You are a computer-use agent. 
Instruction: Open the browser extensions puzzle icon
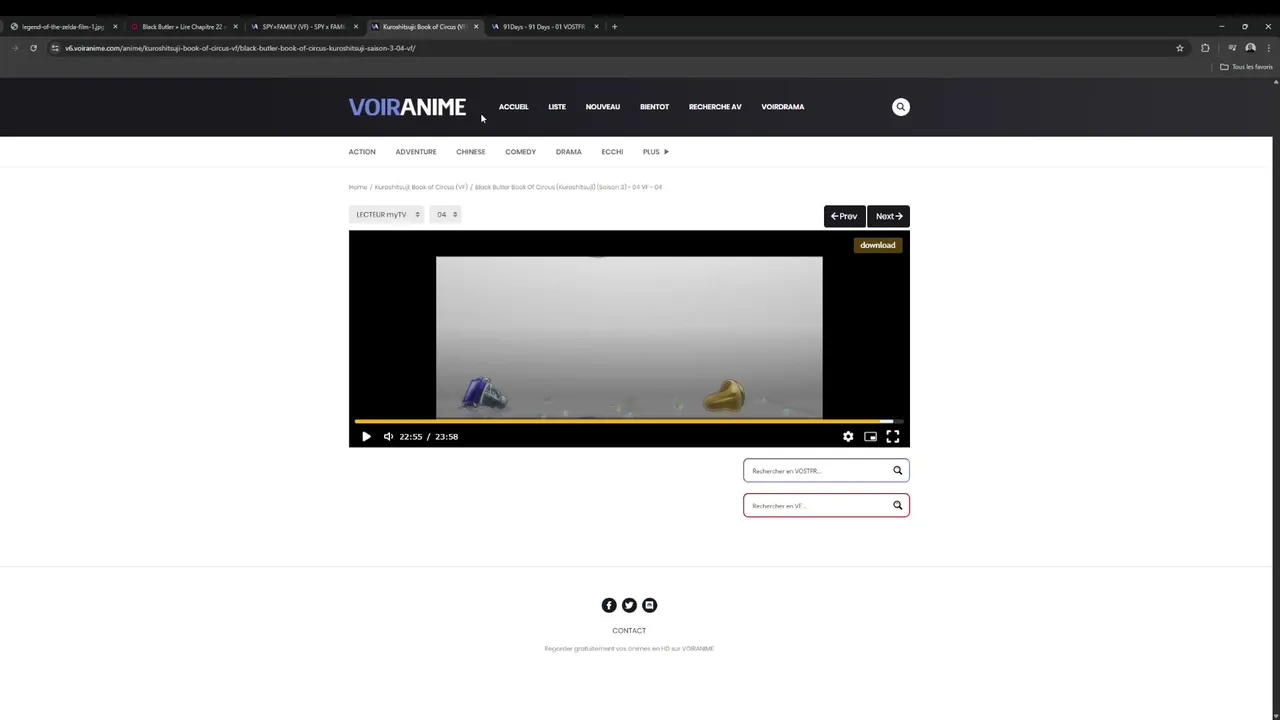click(1205, 48)
